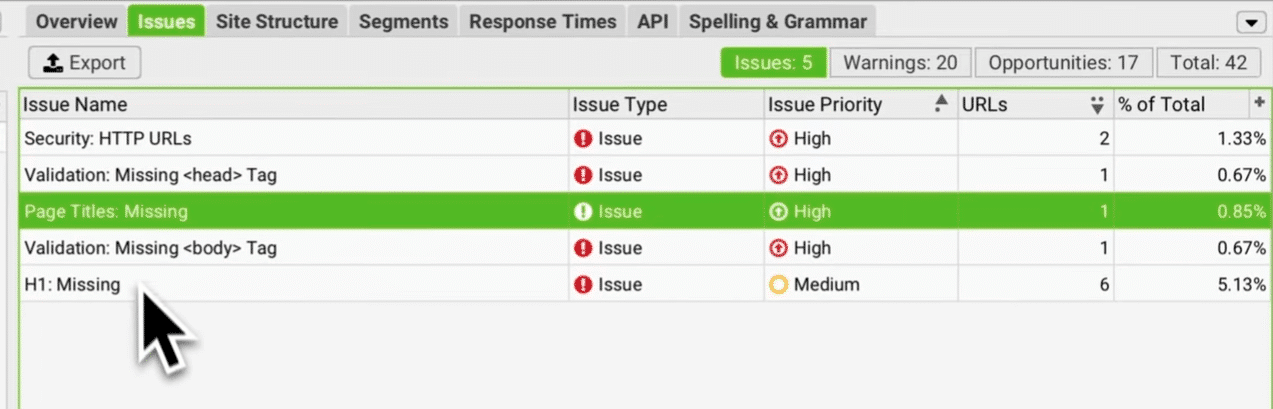
Task: Click the plus icon to add table columns
Action: click(1258, 103)
